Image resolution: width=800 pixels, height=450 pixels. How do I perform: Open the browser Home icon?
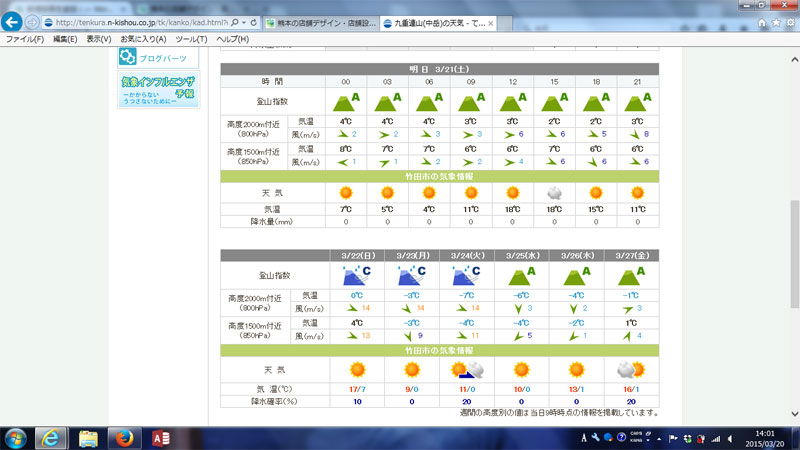(762, 22)
